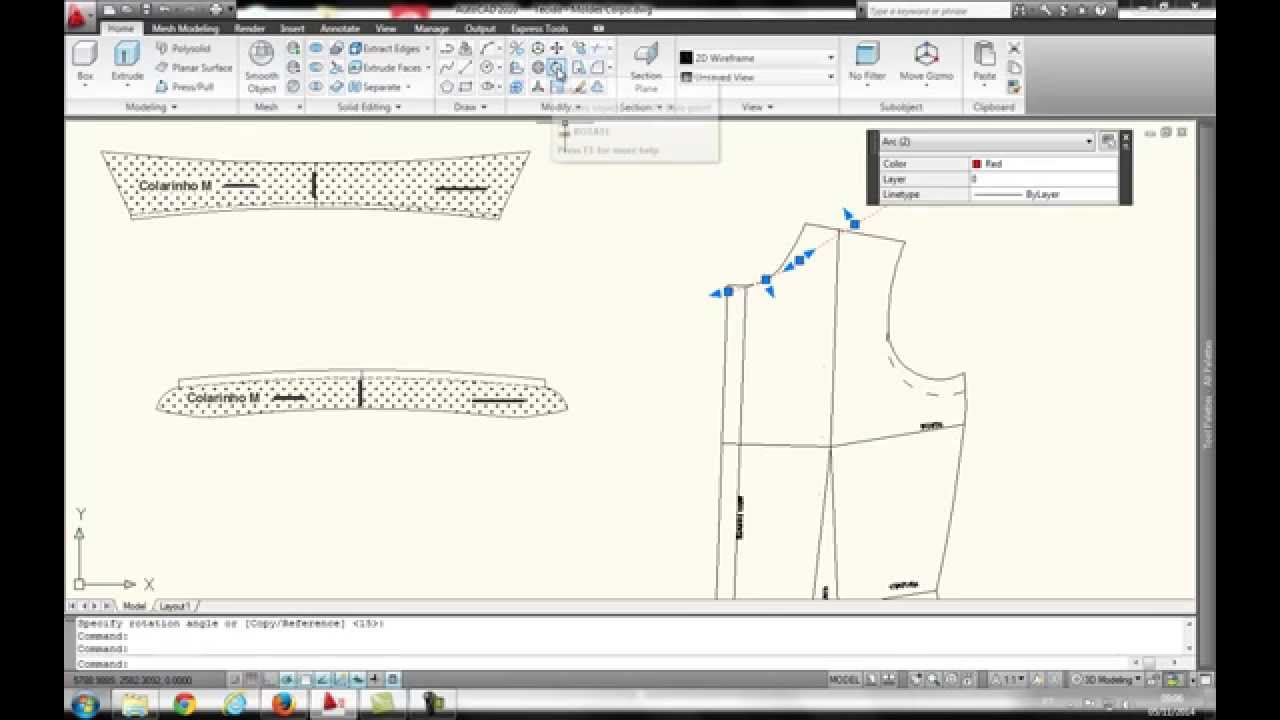Open the Annotate ribbon tab
Image resolution: width=1280 pixels, height=720 pixels.
pyautogui.click(x=339, y=29)
